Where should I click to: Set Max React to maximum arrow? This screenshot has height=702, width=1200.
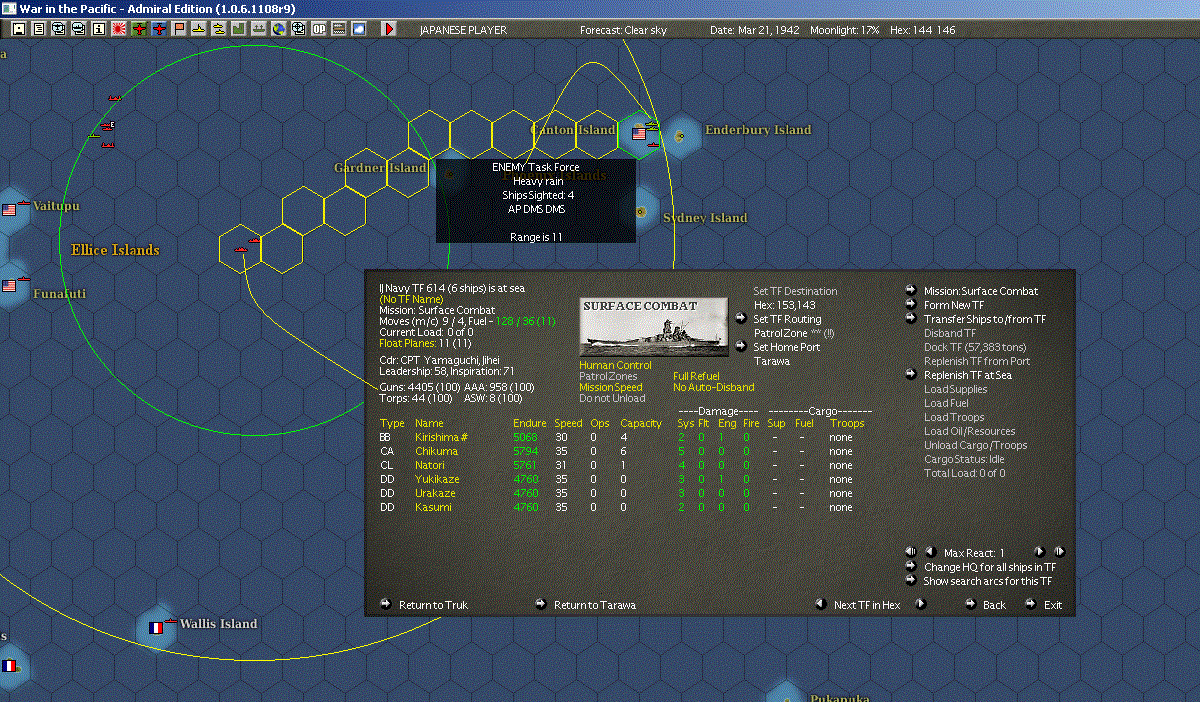tap(1058, 552)
